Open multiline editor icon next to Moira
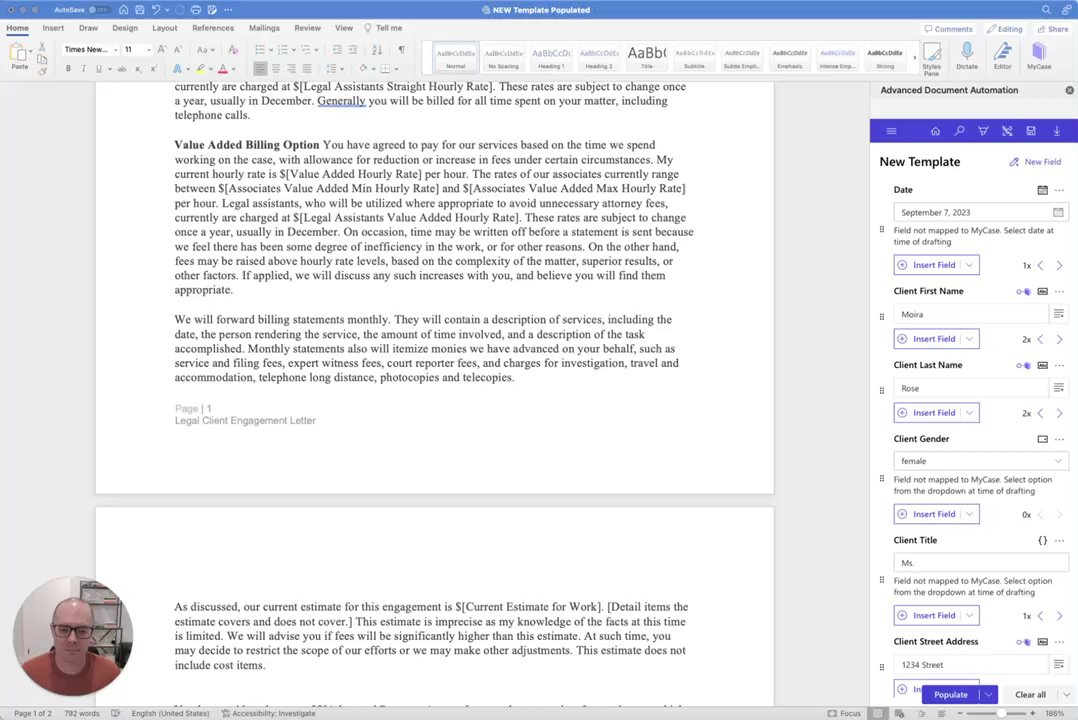The width and height of the screenshot is (1078, 720). click(x=1059, y=314)
